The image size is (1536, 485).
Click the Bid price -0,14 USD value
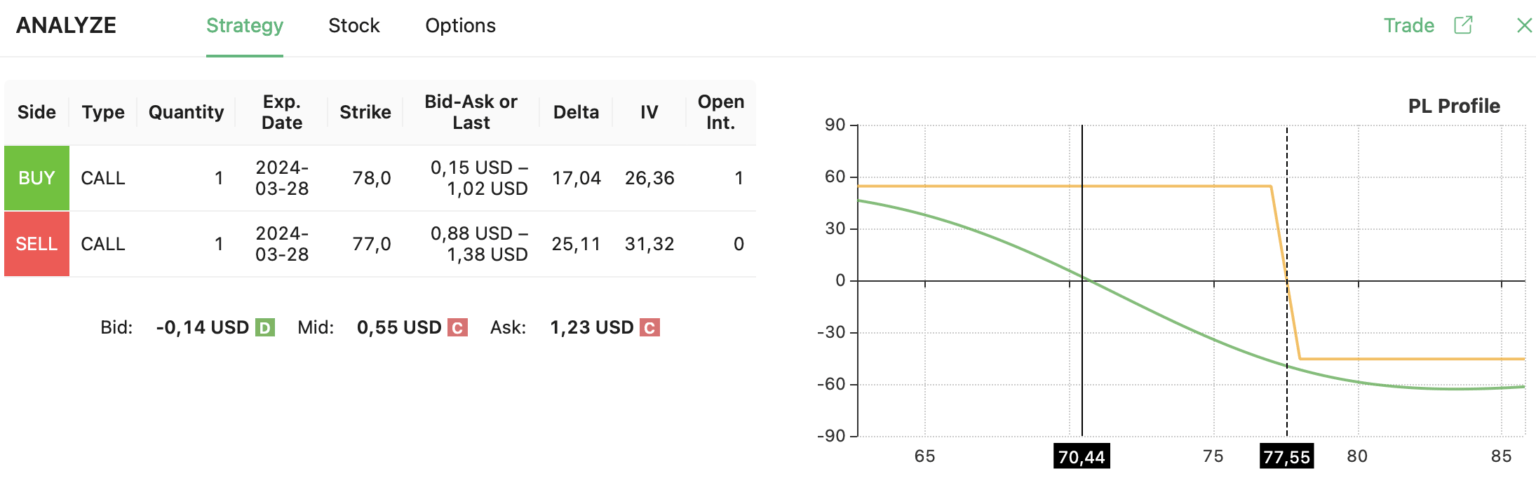202,327
